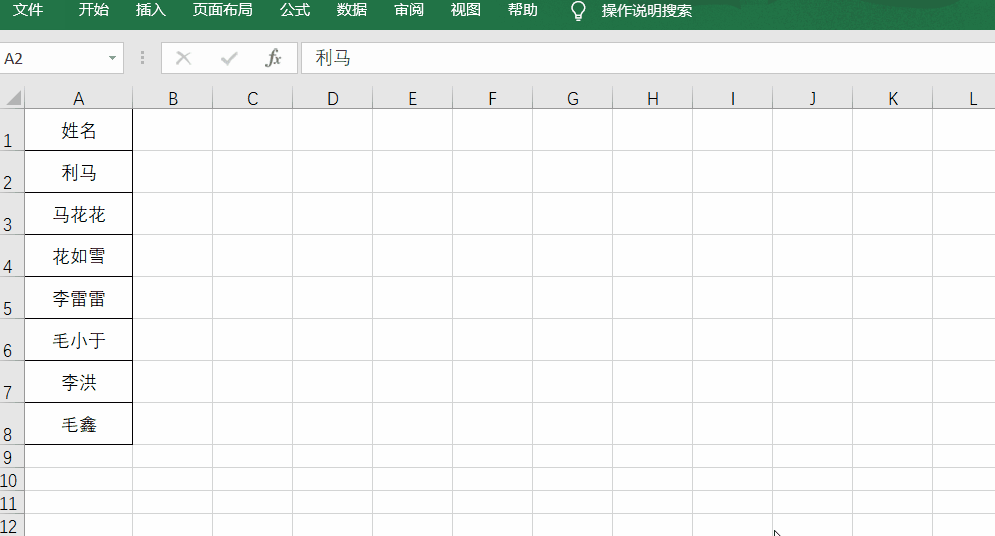Select row 4 header
The image size is (995, 536).
coord(12,256)
